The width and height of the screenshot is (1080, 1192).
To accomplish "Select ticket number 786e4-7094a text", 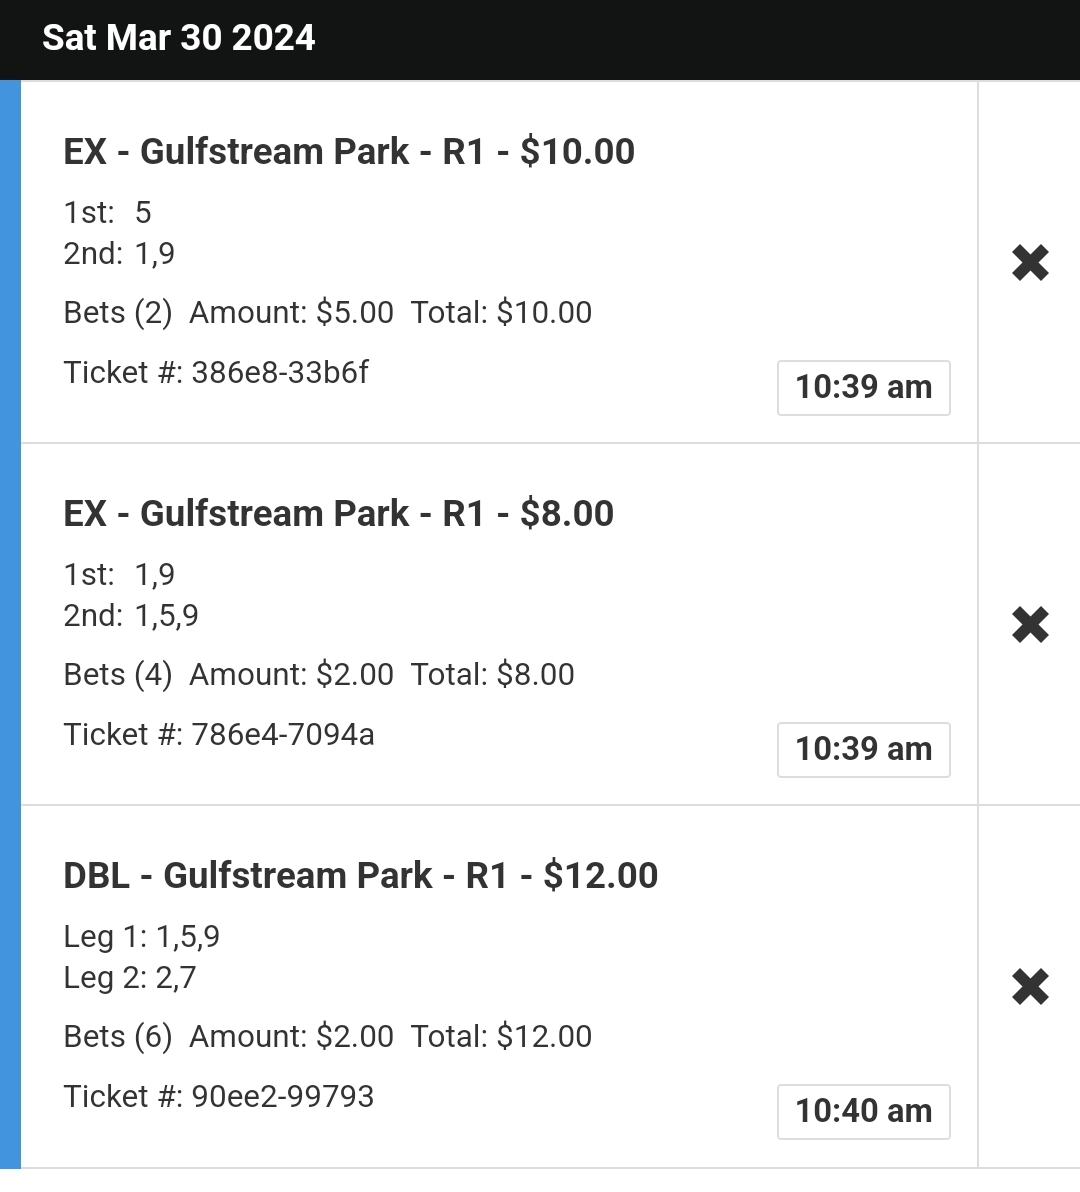I will click(219, 734).
